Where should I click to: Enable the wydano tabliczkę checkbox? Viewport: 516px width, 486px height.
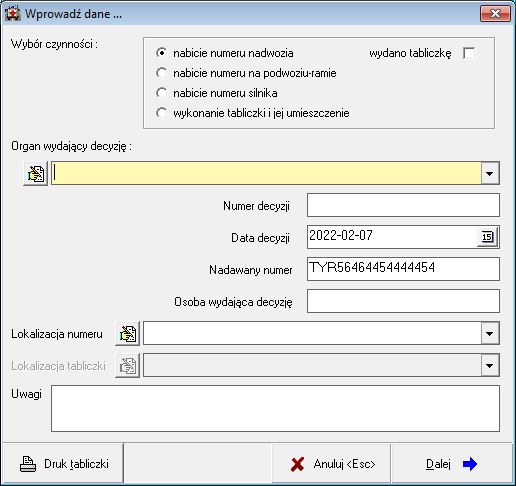(469, 53)
